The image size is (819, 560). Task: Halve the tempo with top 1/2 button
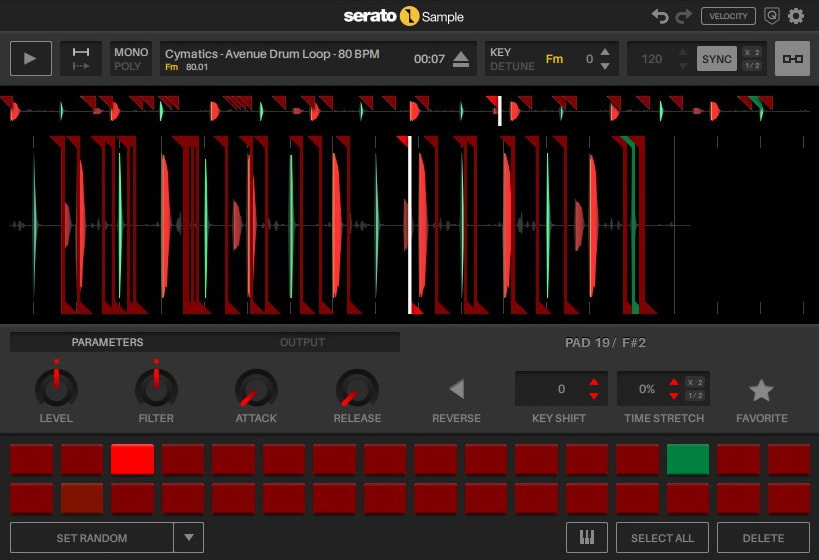click(752, 66)
